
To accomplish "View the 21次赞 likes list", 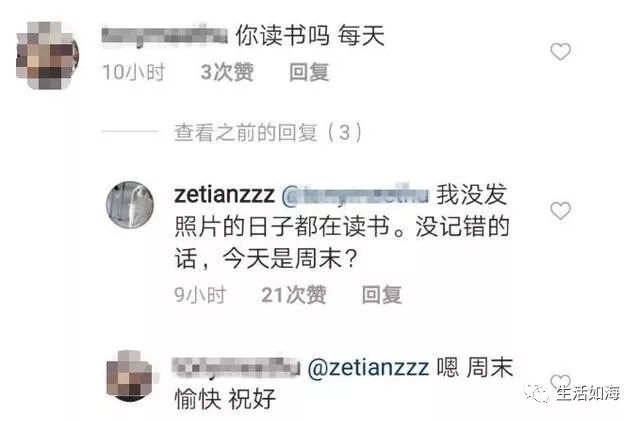I will click(x=293, y=295).
